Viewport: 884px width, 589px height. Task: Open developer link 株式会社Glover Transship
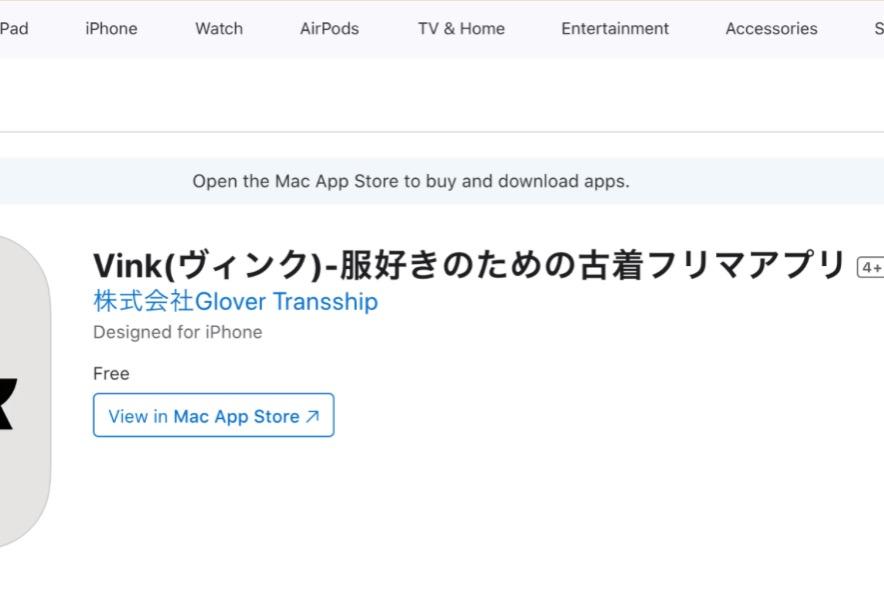[236, 302]
